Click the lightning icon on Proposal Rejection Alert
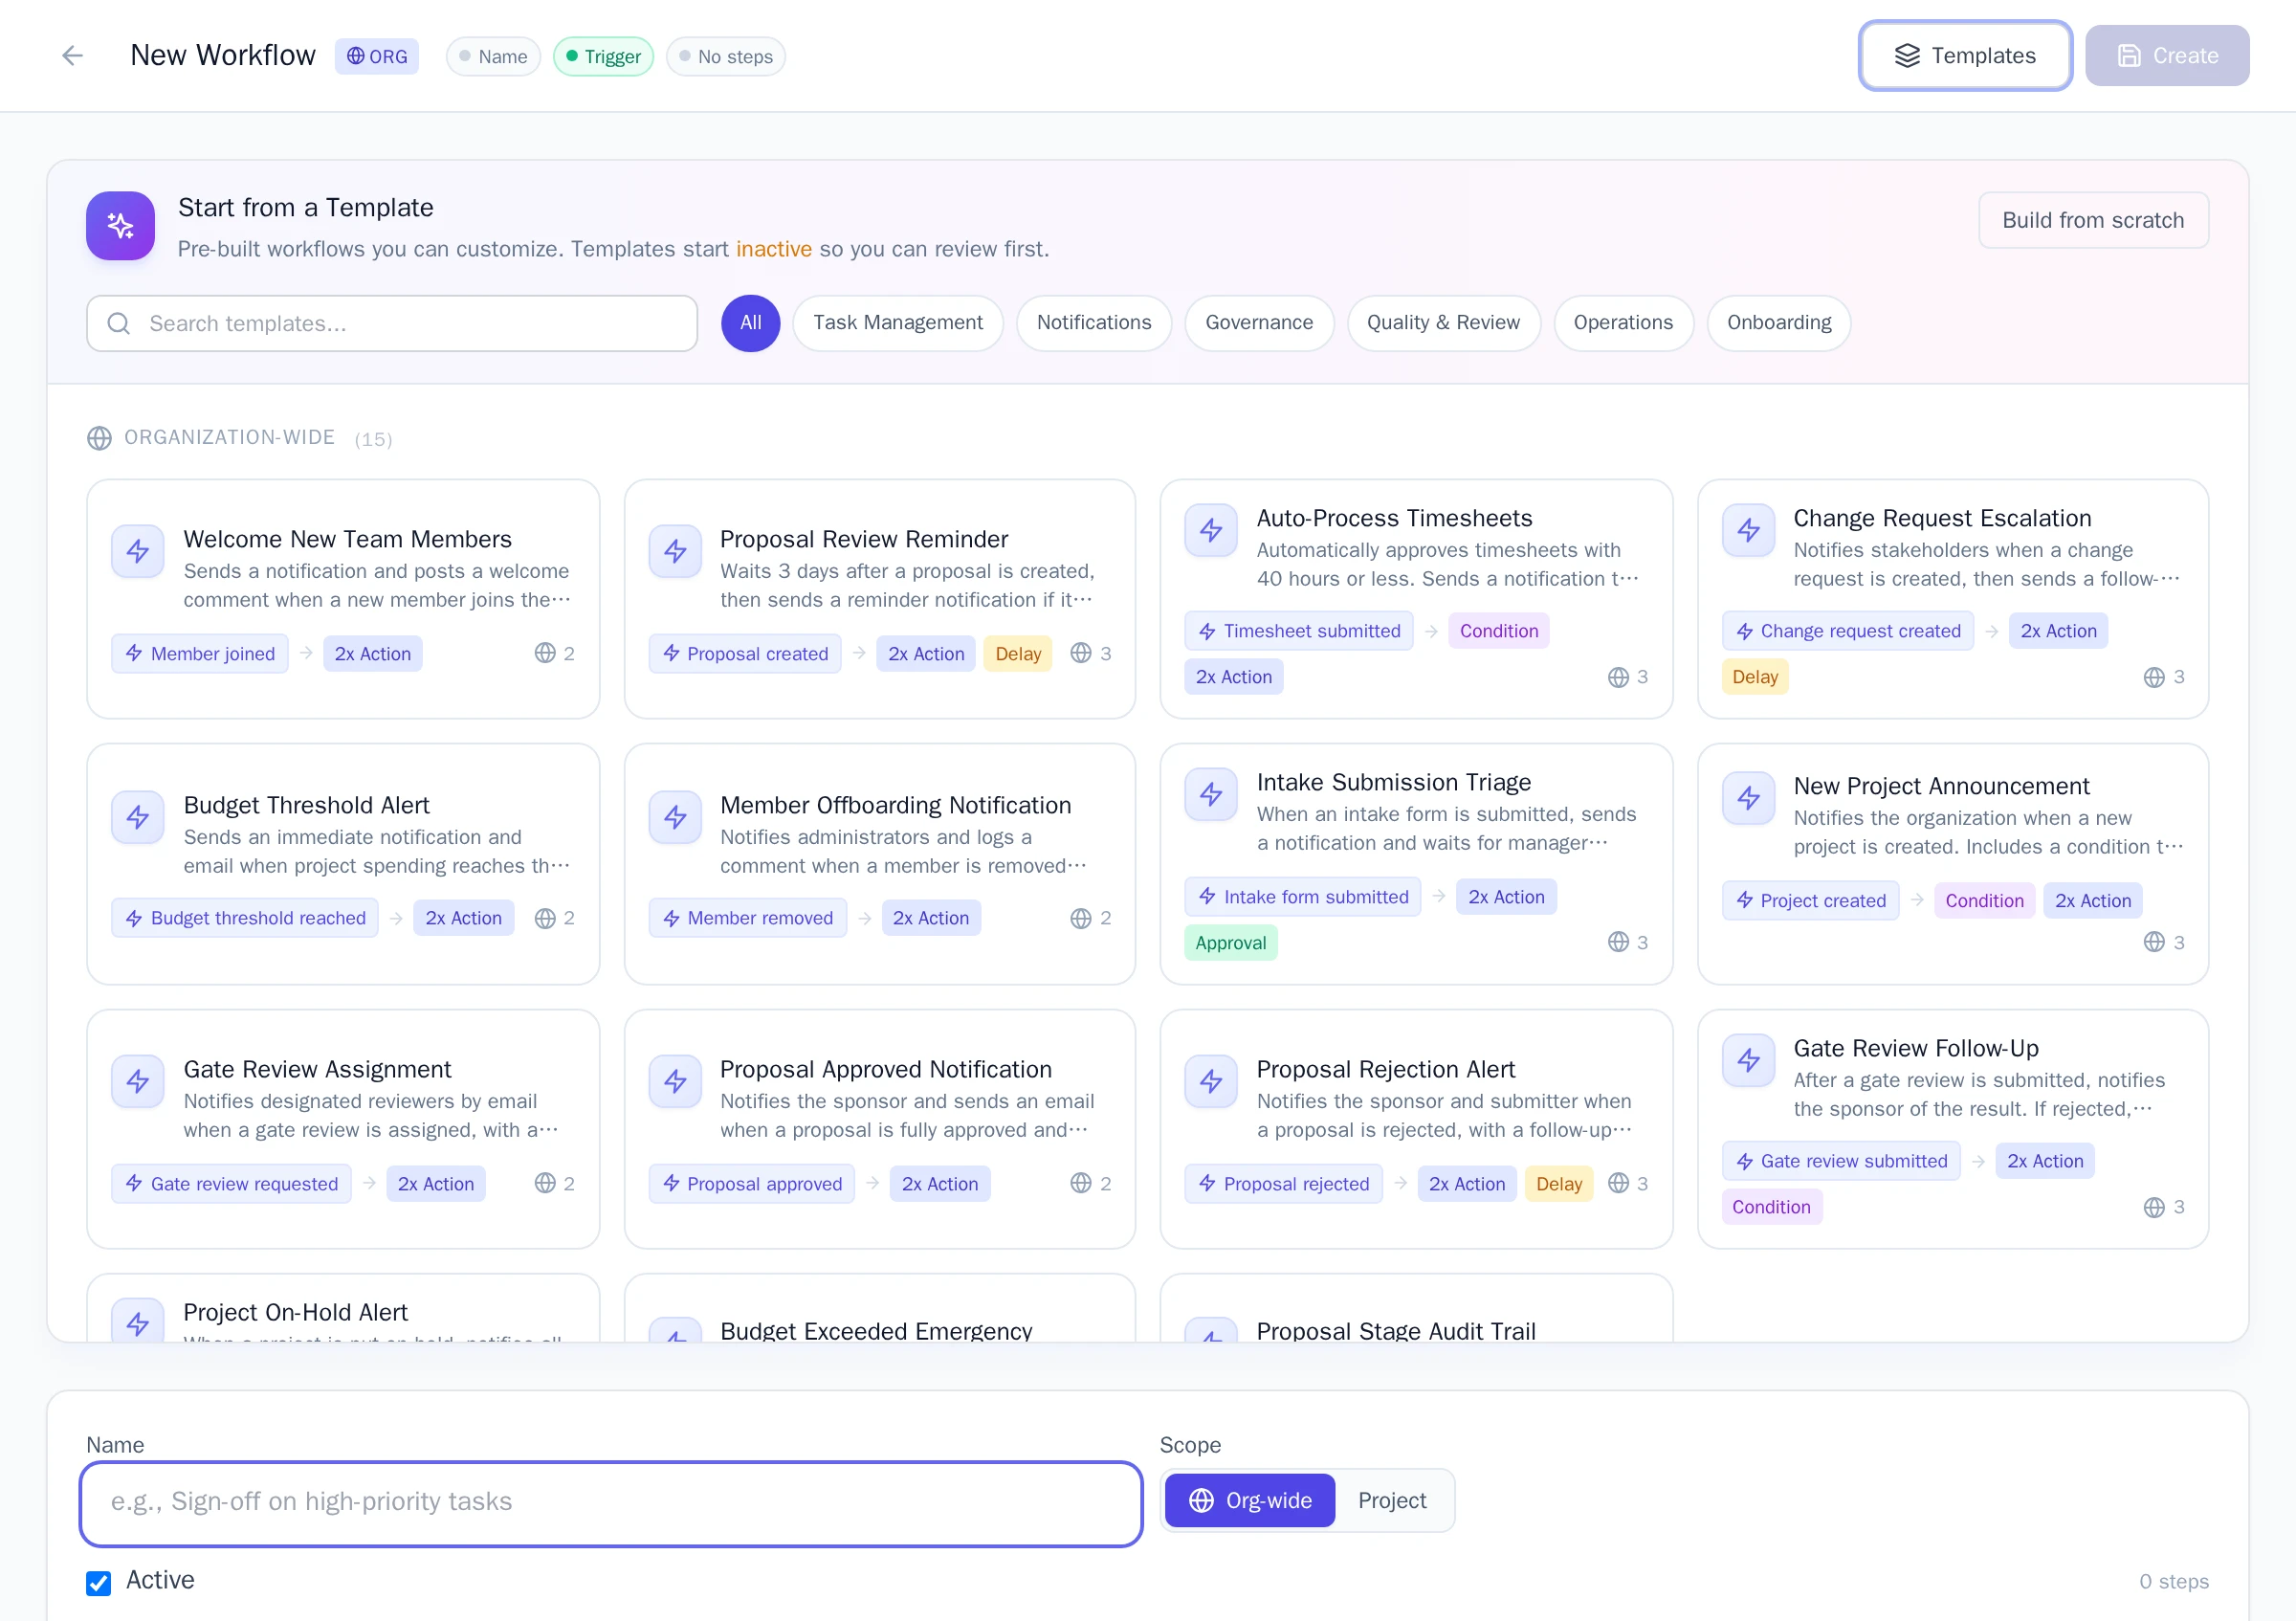Viewport: 2296px width, 1621px height. [x=1211, y=1081]
